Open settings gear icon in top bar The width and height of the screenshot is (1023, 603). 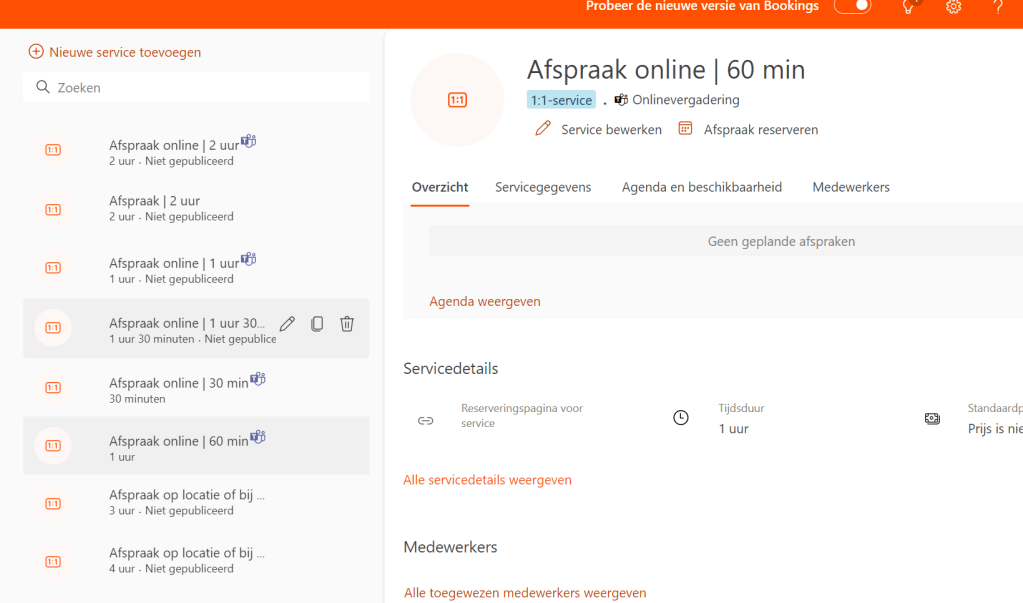pos(953,7)
